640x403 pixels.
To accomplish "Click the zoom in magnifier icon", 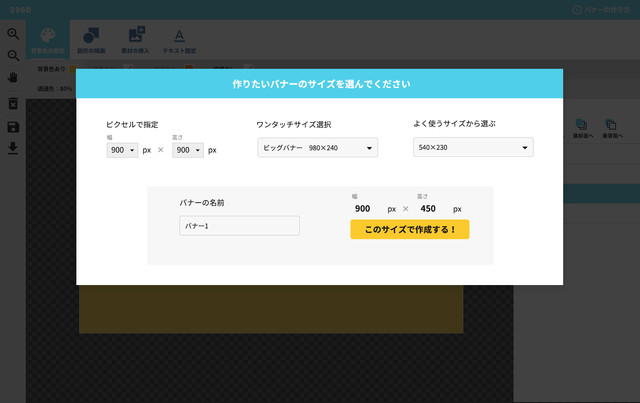I will (x=13, y=33).
